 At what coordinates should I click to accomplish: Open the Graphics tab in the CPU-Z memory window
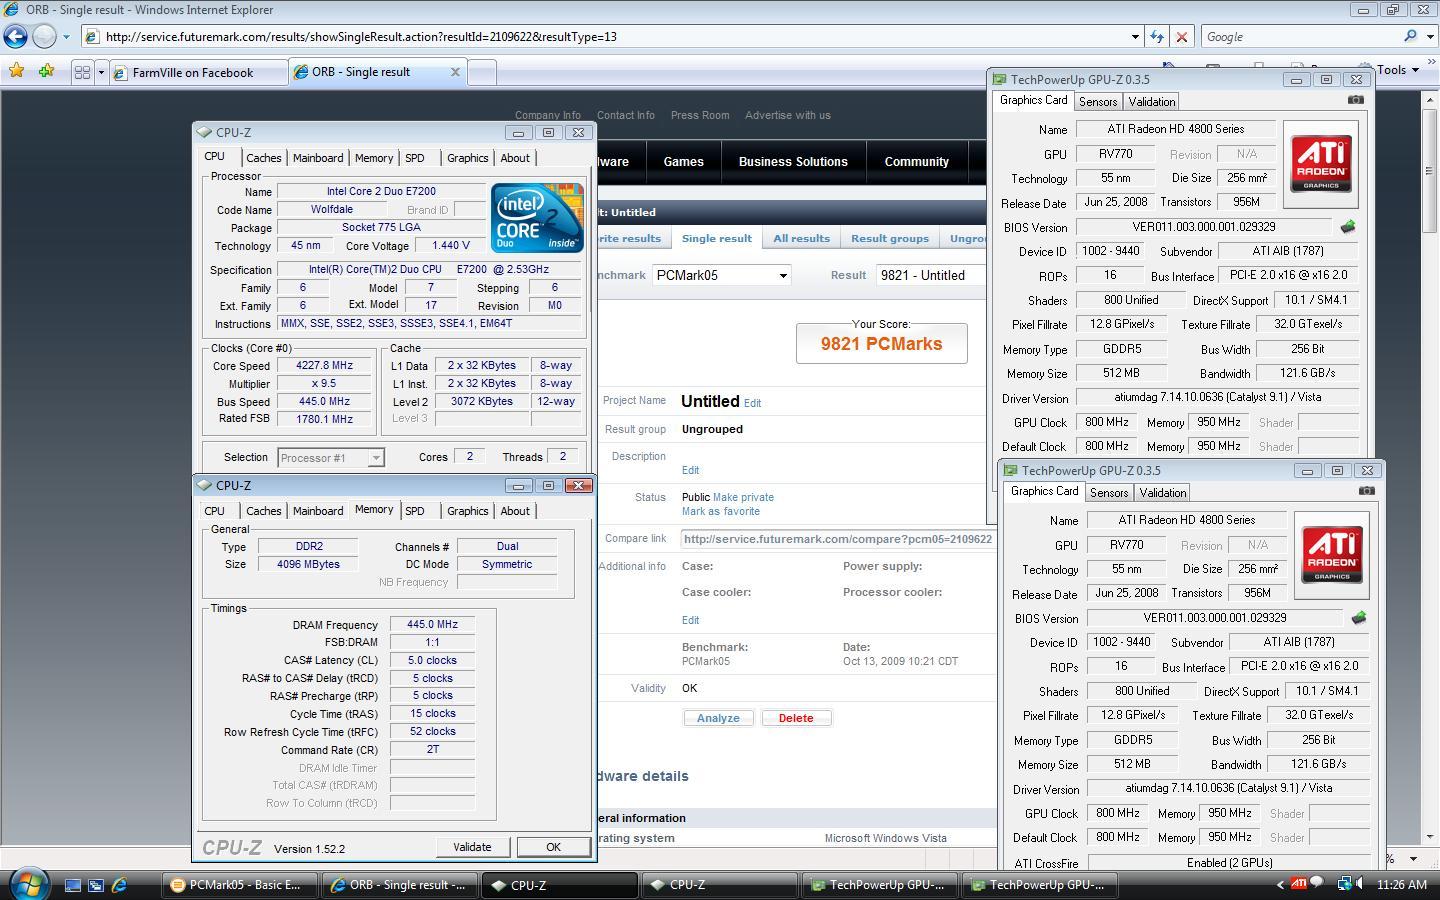467,511
